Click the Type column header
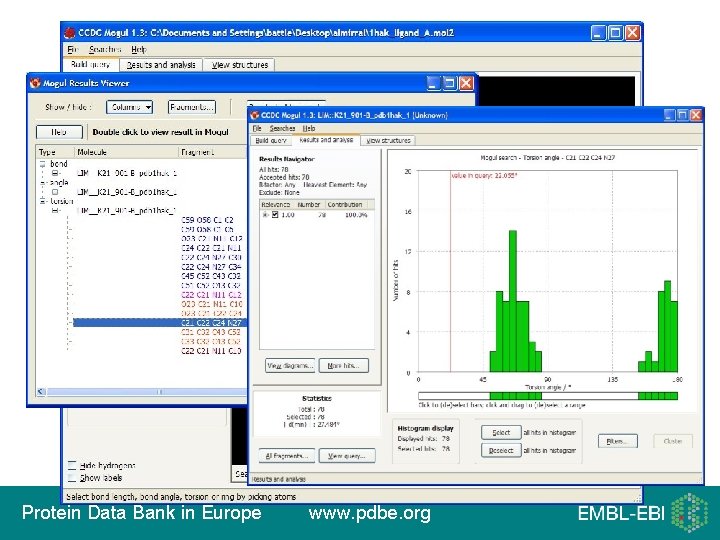 (55, 152)
